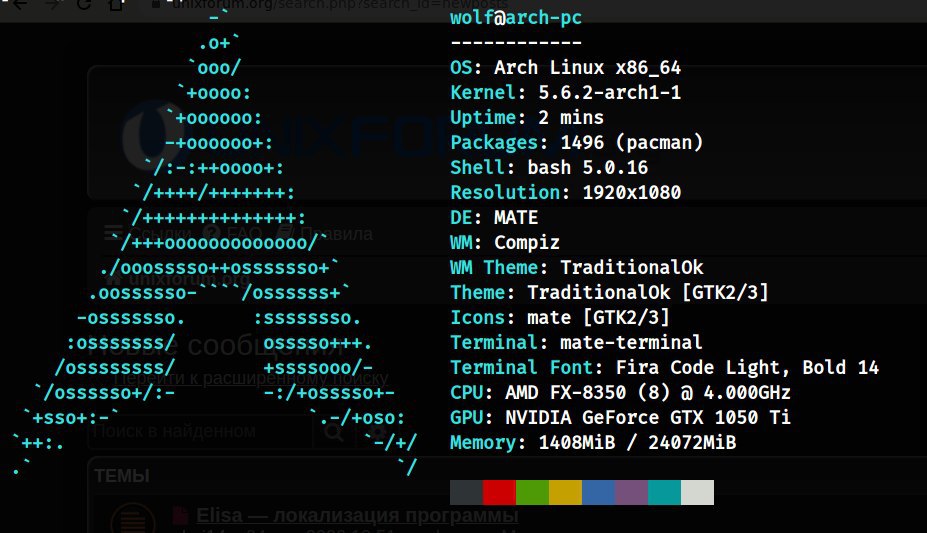Click the GPU: NVIDIA GeForce GTX 1050 Ti line
This screenshot has height=533, width=927.
click(620, 417)
